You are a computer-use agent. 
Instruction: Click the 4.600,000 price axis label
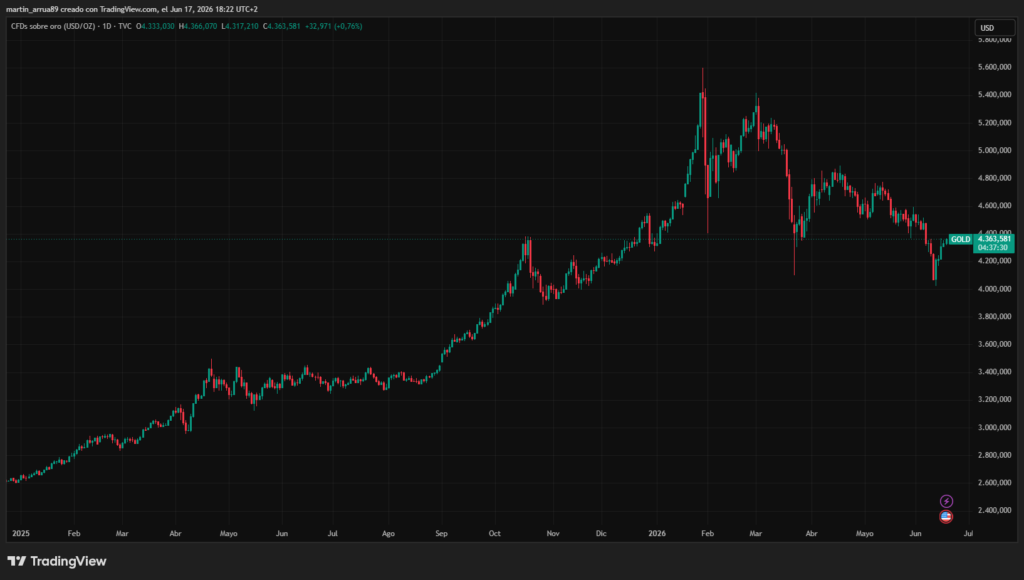[994, 206]
